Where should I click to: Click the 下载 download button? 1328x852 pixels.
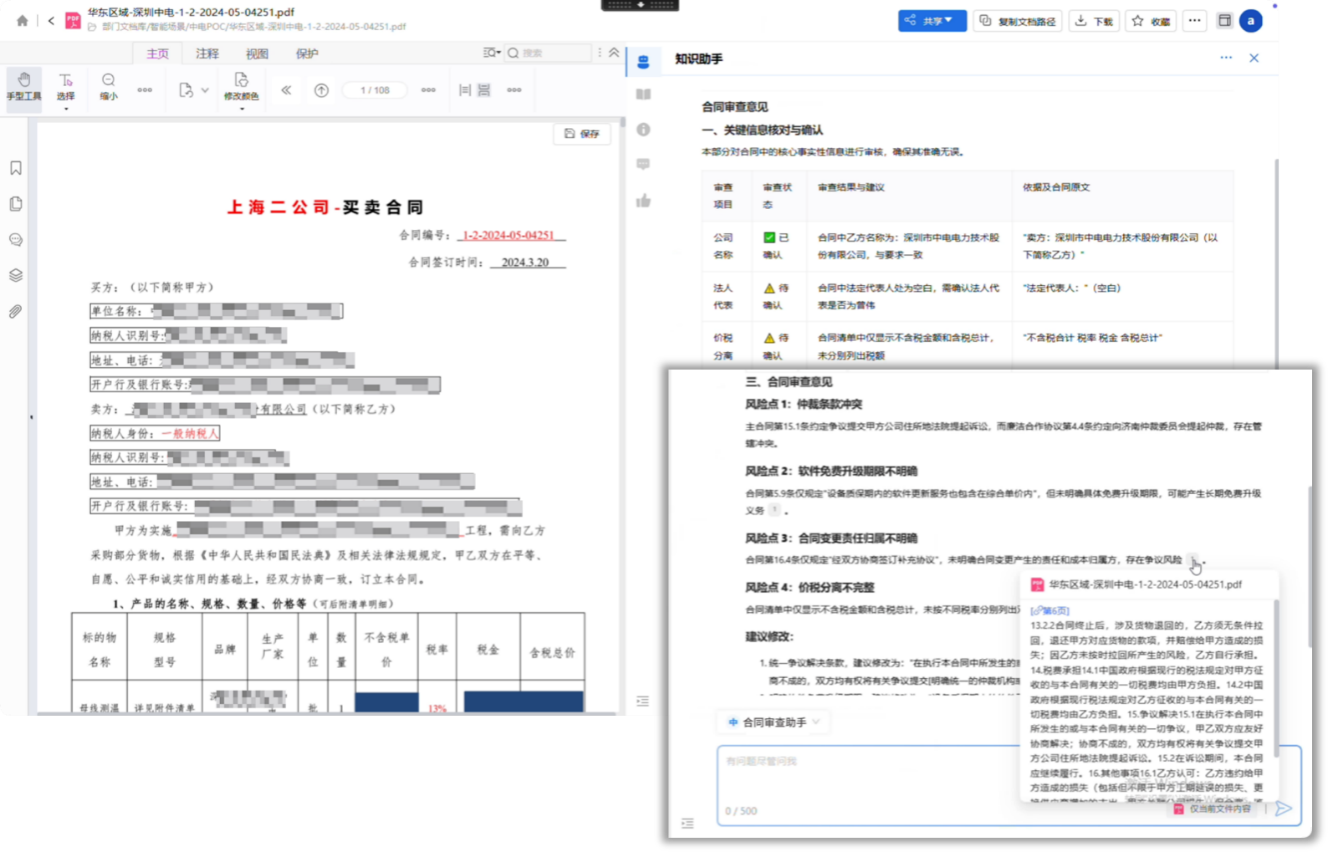coord(1094,20)
